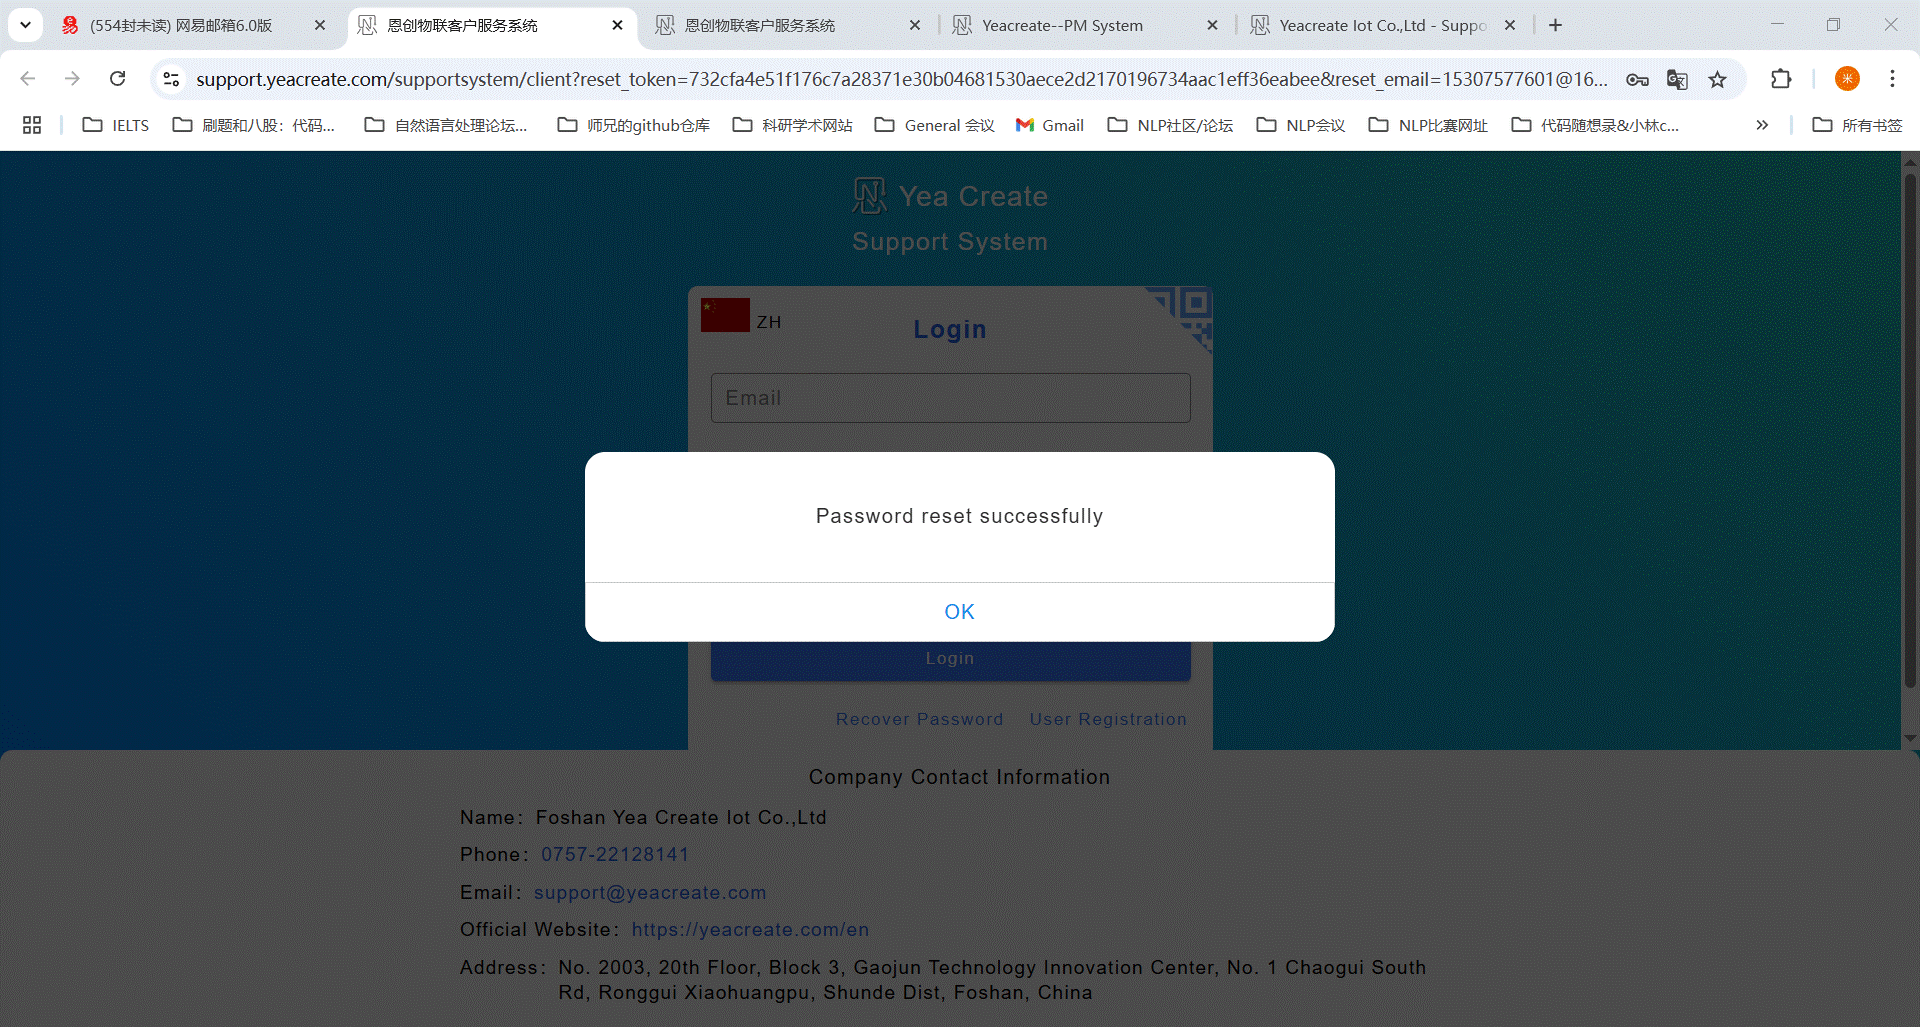Switch to the 网易邮箱6.0版 mail tab
This screenshot has height=1027, width=1920.
pyautogui.click(x=180, y=25)
